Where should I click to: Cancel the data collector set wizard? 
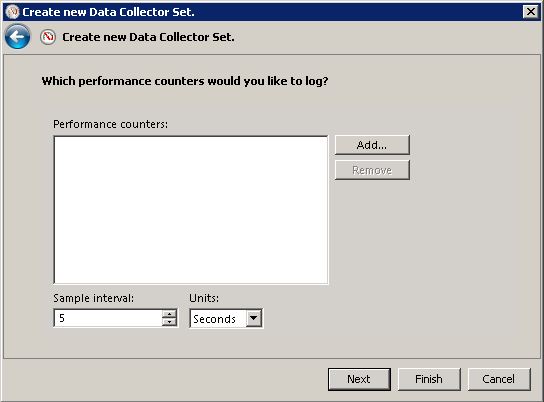click(499, 379)
